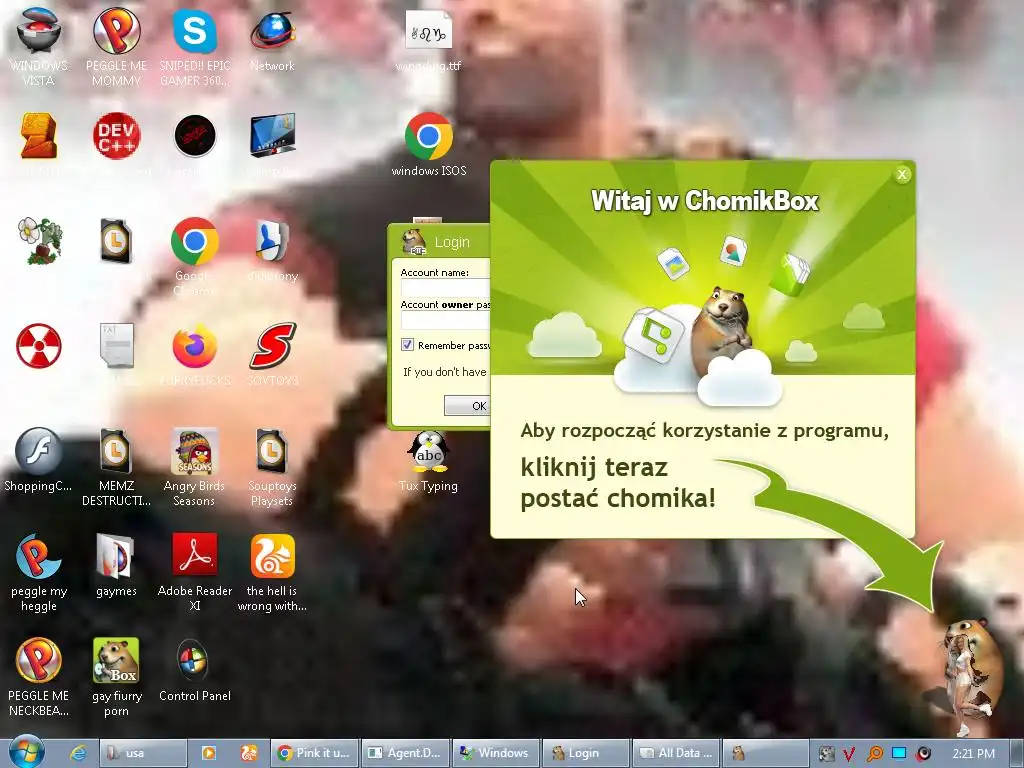Viewport: 1024px width, 768px height.
Task: Switch to the Pink it u... Chrome window
Action: 315,753
